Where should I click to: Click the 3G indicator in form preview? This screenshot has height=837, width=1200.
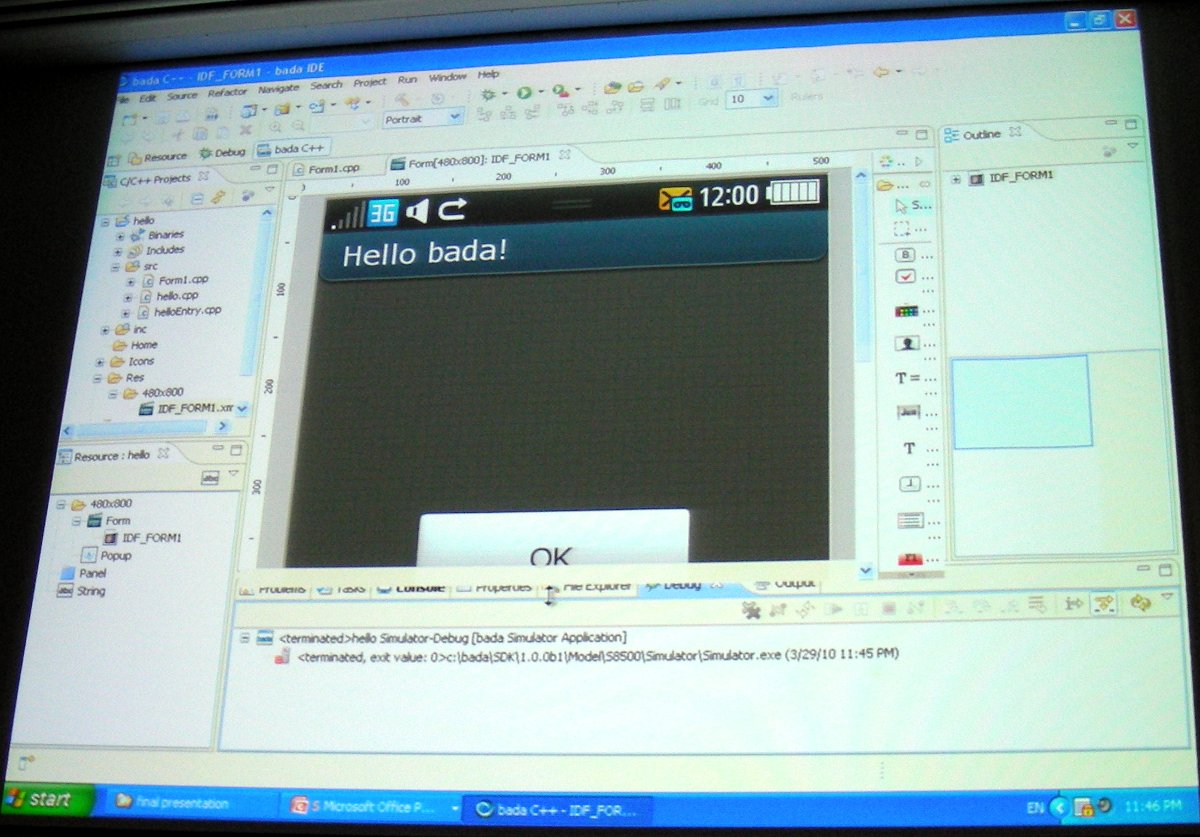pos(383,211)
